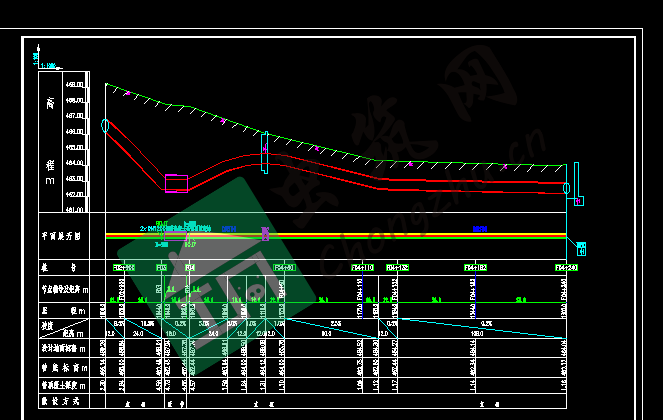Viewport: 663px width, 420px height.
Task: Click station label F14+182
Action: [475, 268]
